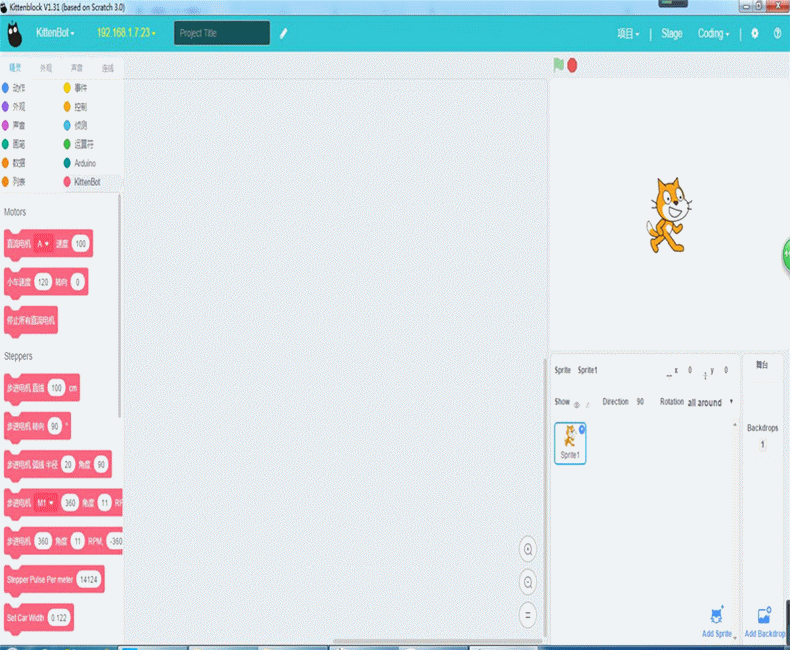790x650 pixels.
Task: Click the help question mark icon
Action: point(777,33)
